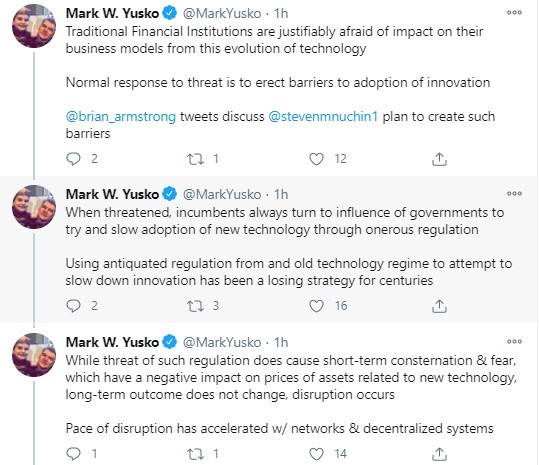539x465 pixels.
Task: Open Mark W. Yusko profile name on first tweet
Action: click(x=112, y=13)
